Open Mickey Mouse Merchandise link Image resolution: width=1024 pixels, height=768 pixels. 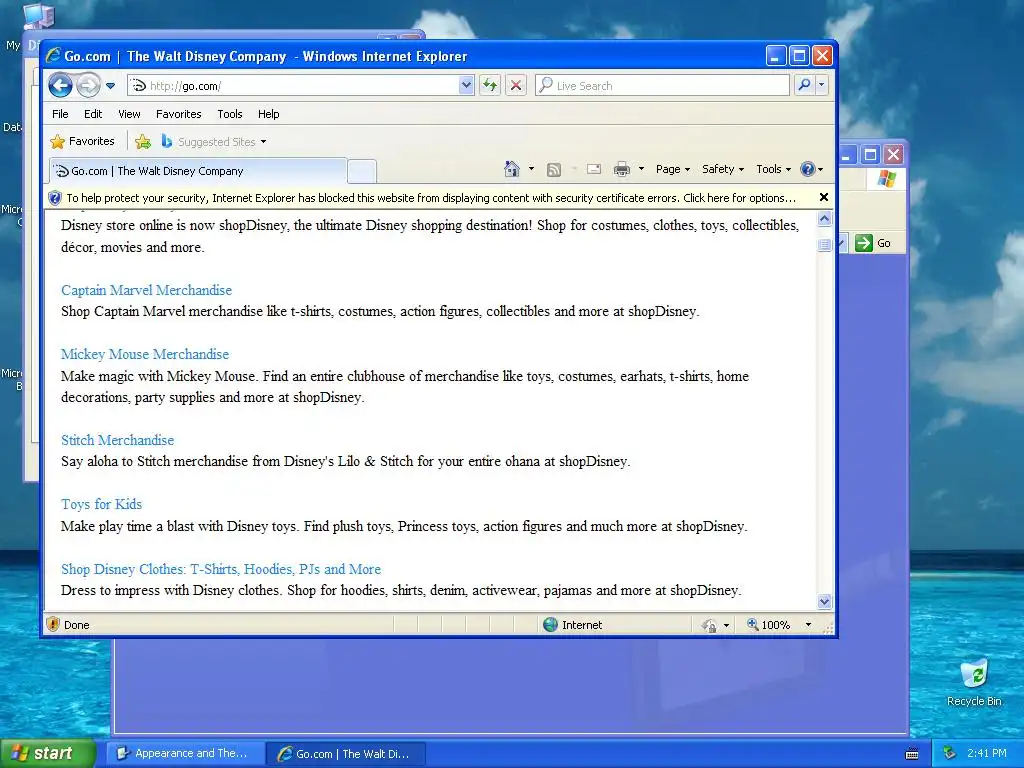[x=145, y=354]
